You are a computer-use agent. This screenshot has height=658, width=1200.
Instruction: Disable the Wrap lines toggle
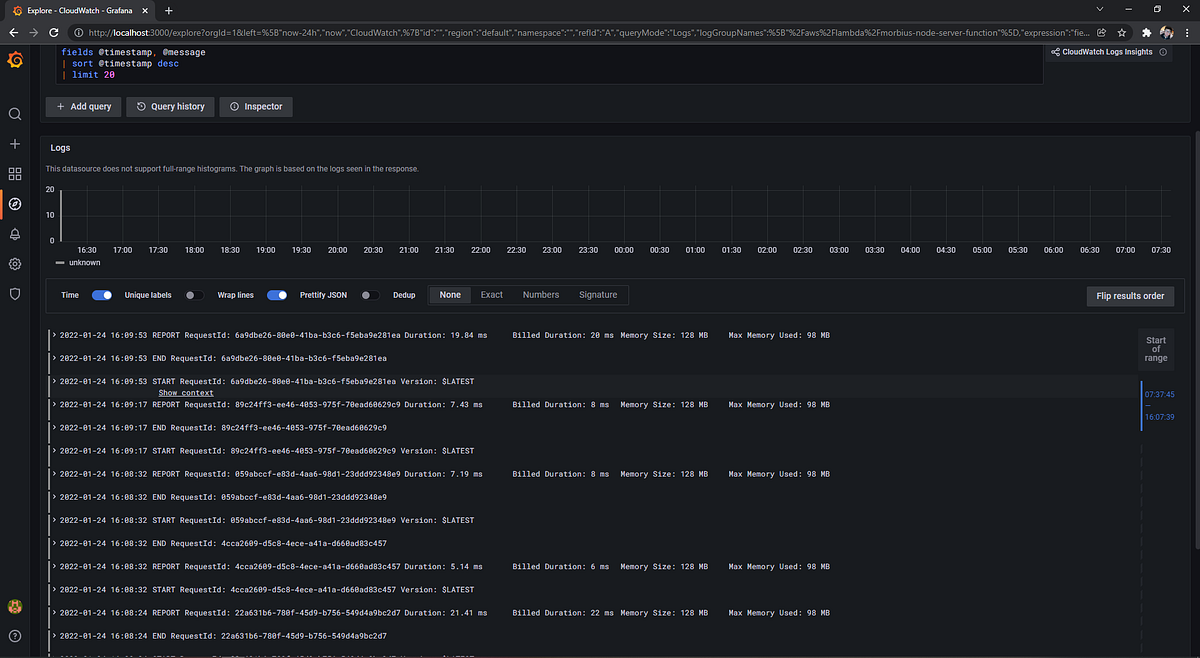tap(275, 295)
